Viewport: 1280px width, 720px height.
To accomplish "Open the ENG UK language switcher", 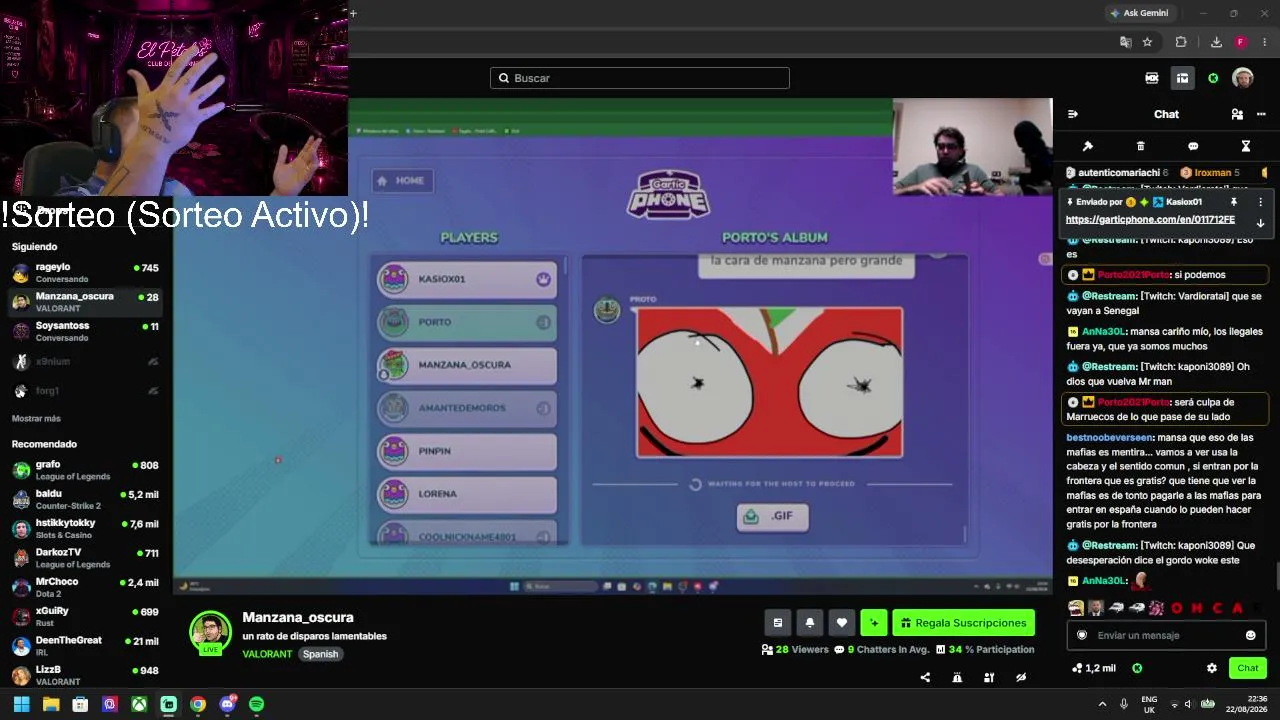I will 1150,704.
